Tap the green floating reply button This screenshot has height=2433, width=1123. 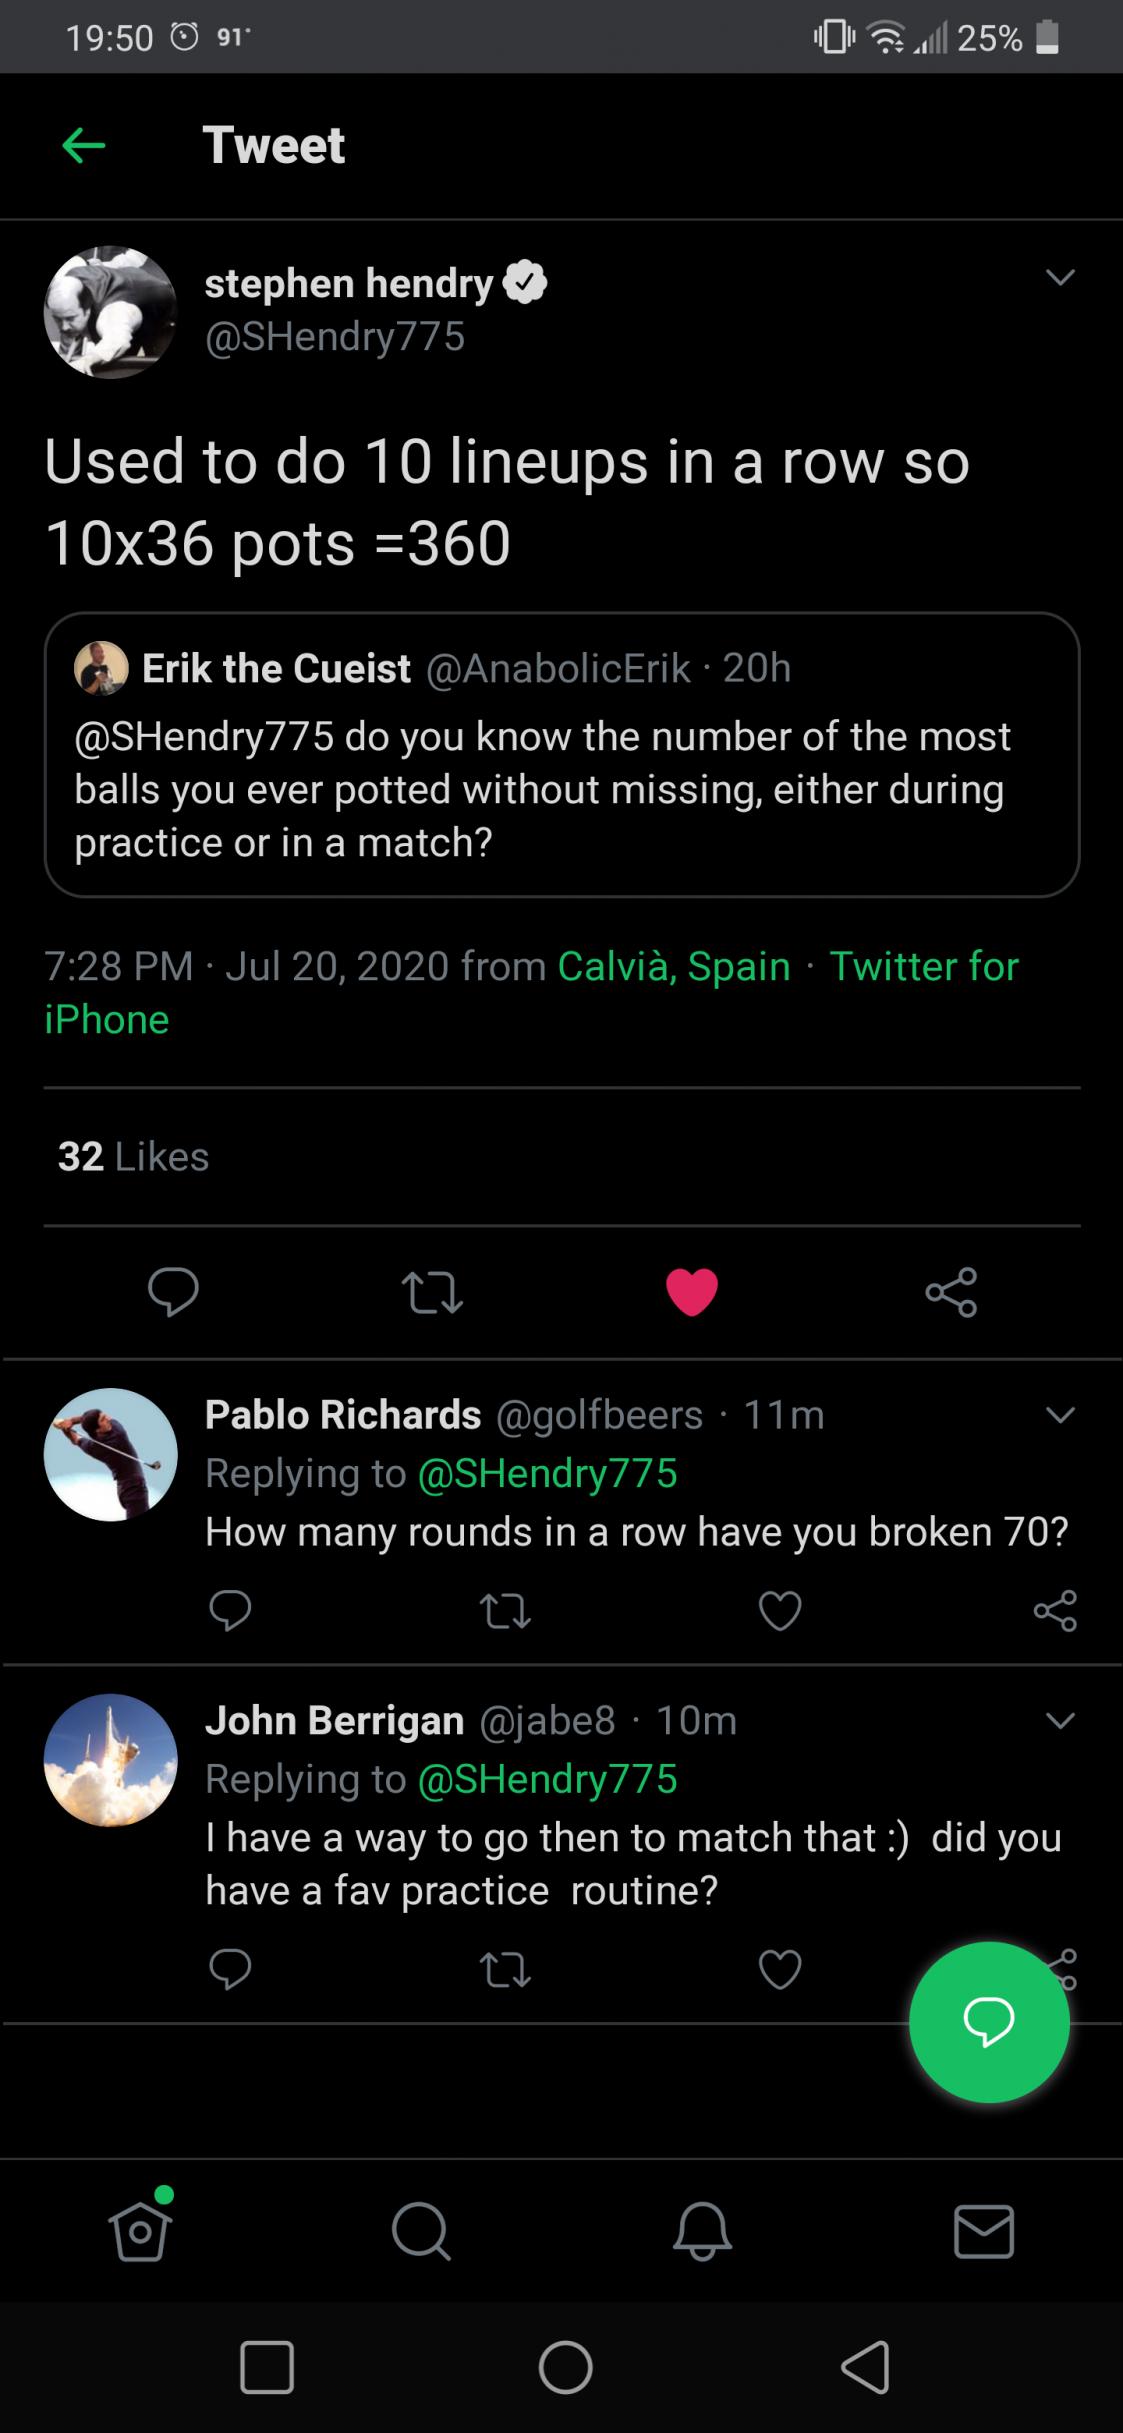(989, 2022)
